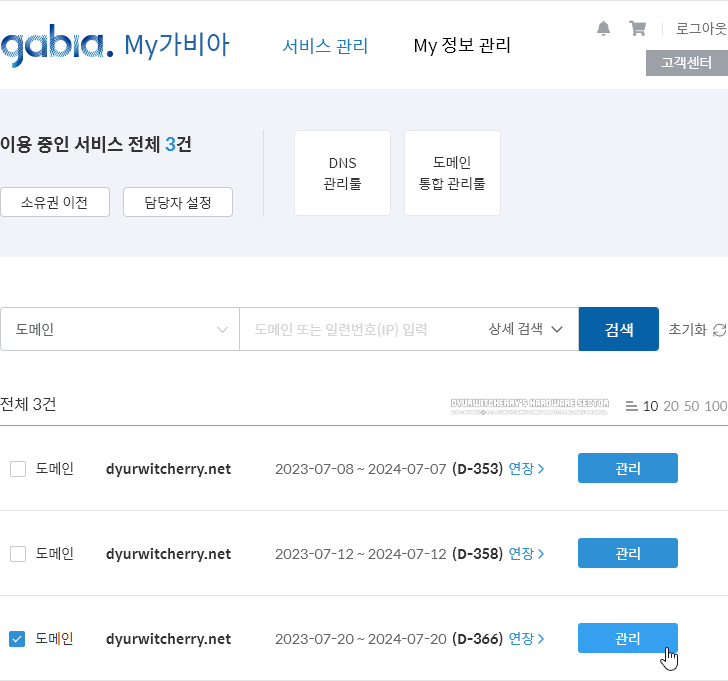Check the checkbox for the D-353 domain row

[18, 469]
